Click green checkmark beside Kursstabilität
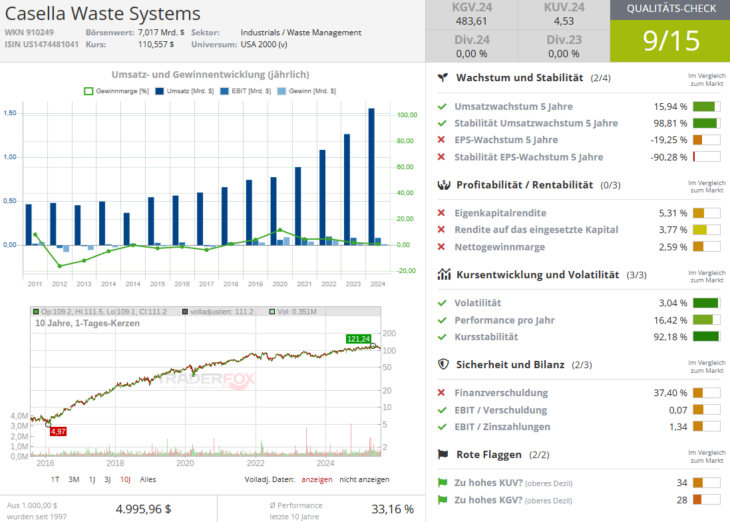This screenshot has height=522, width=730. pyautogui.click(x=442, y=337)
